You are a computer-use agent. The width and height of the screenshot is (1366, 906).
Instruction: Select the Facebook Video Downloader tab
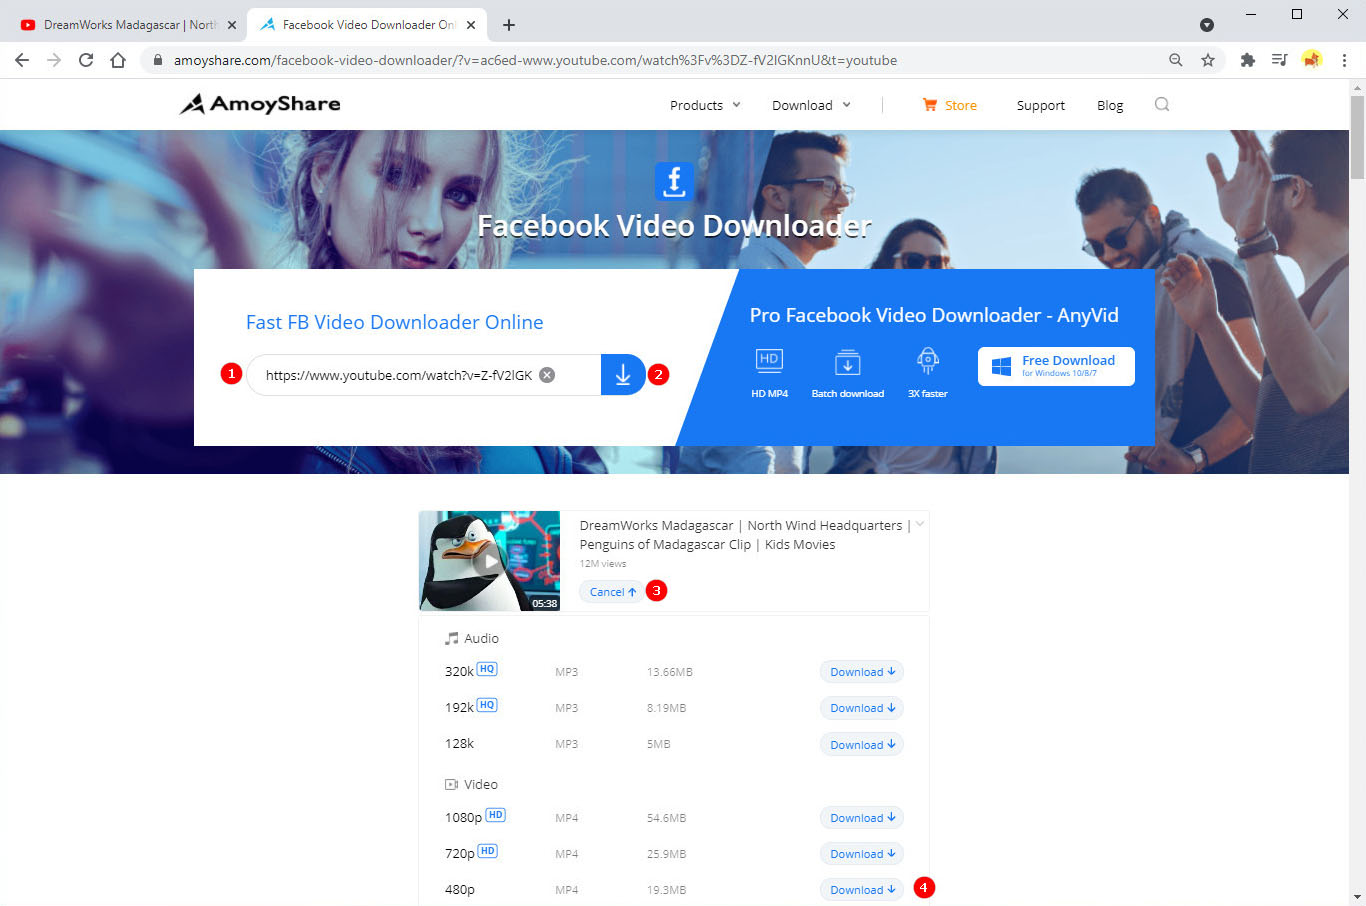tap(367, 25)
